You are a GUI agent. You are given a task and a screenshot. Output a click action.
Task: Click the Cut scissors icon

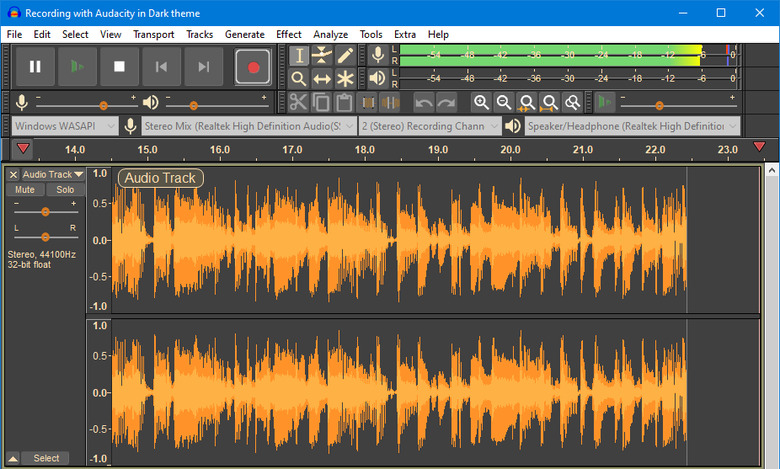(298, 102)
